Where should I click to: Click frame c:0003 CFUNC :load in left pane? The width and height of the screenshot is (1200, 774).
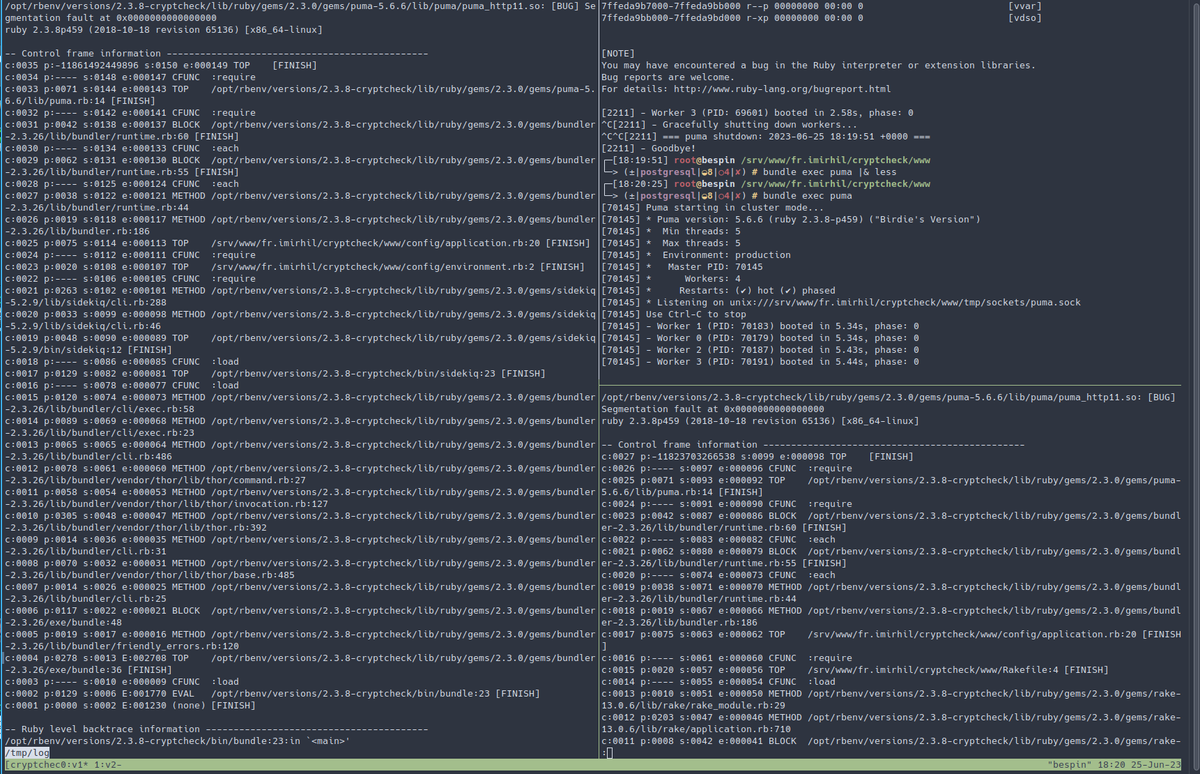[120, 680]
